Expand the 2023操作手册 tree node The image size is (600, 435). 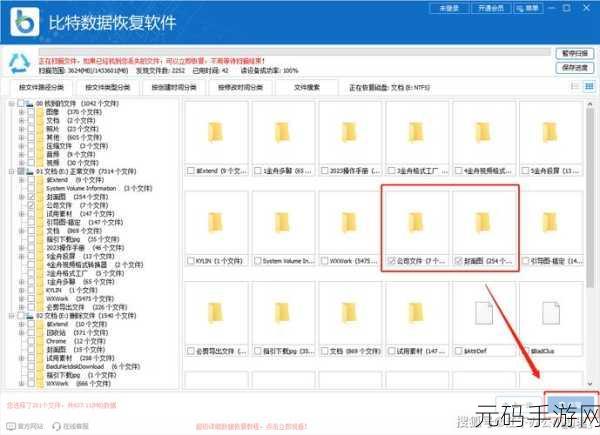(21, 248)
